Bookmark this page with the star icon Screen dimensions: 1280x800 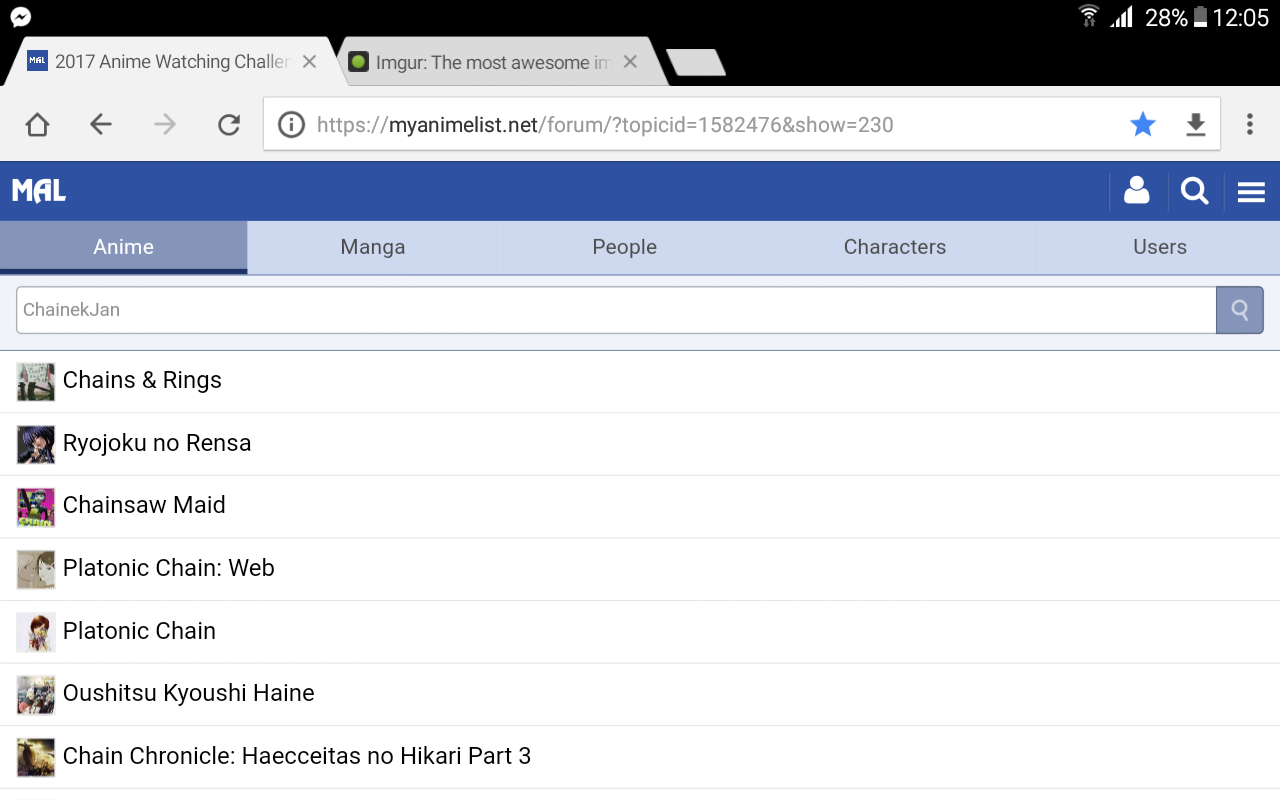point(1142,124)
